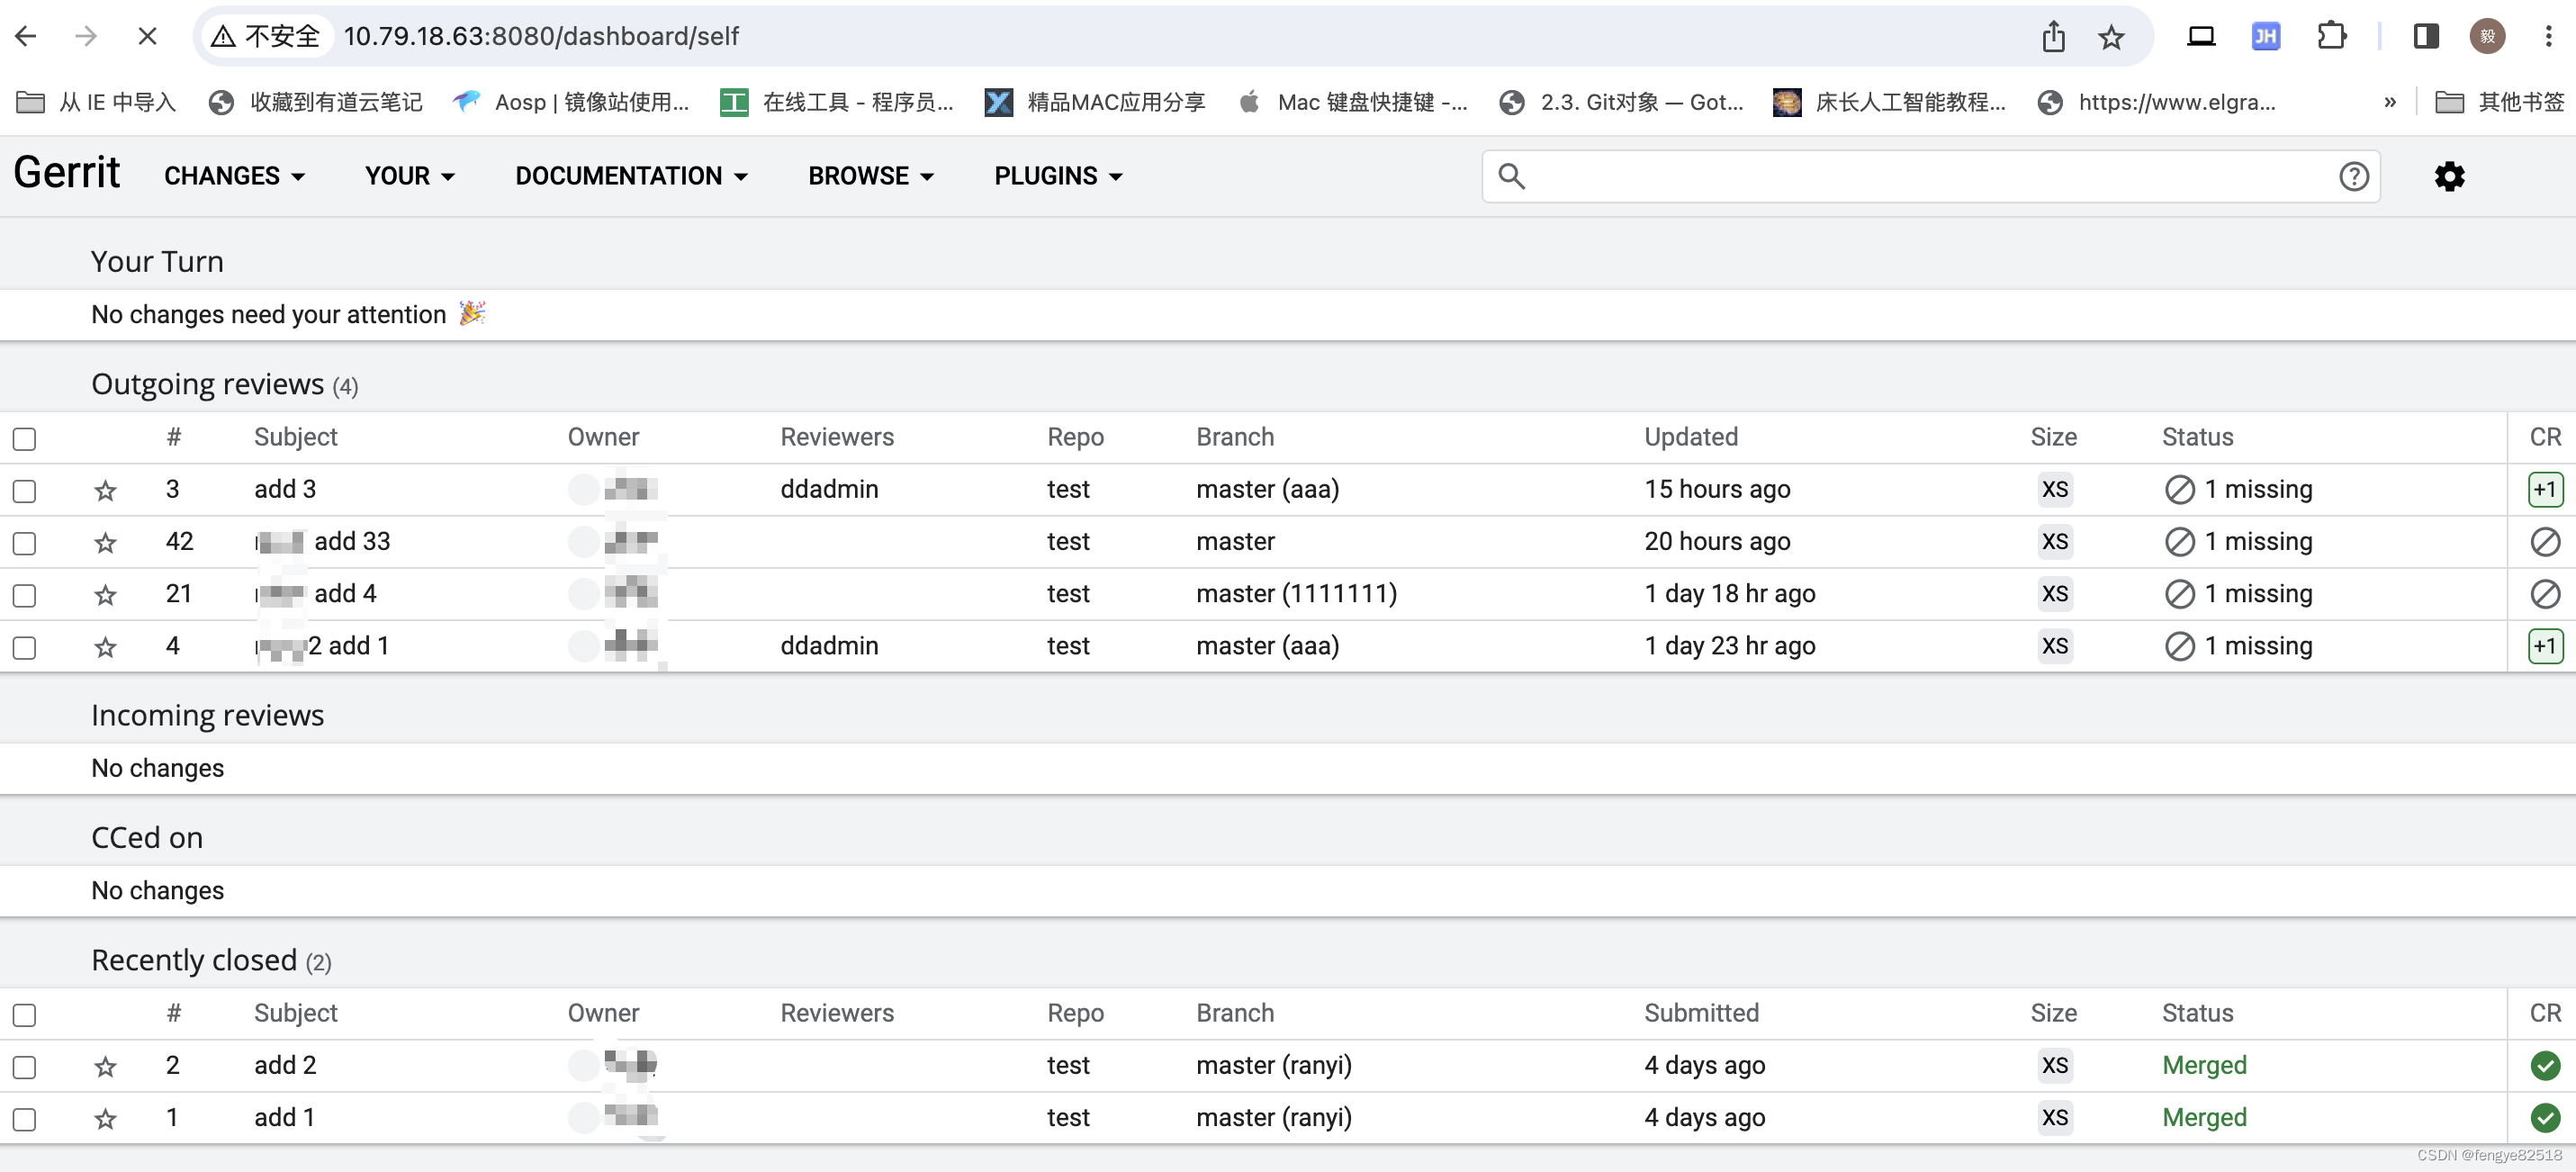Click the ddadmin reviewer on change 3

(x=828, y=489)
